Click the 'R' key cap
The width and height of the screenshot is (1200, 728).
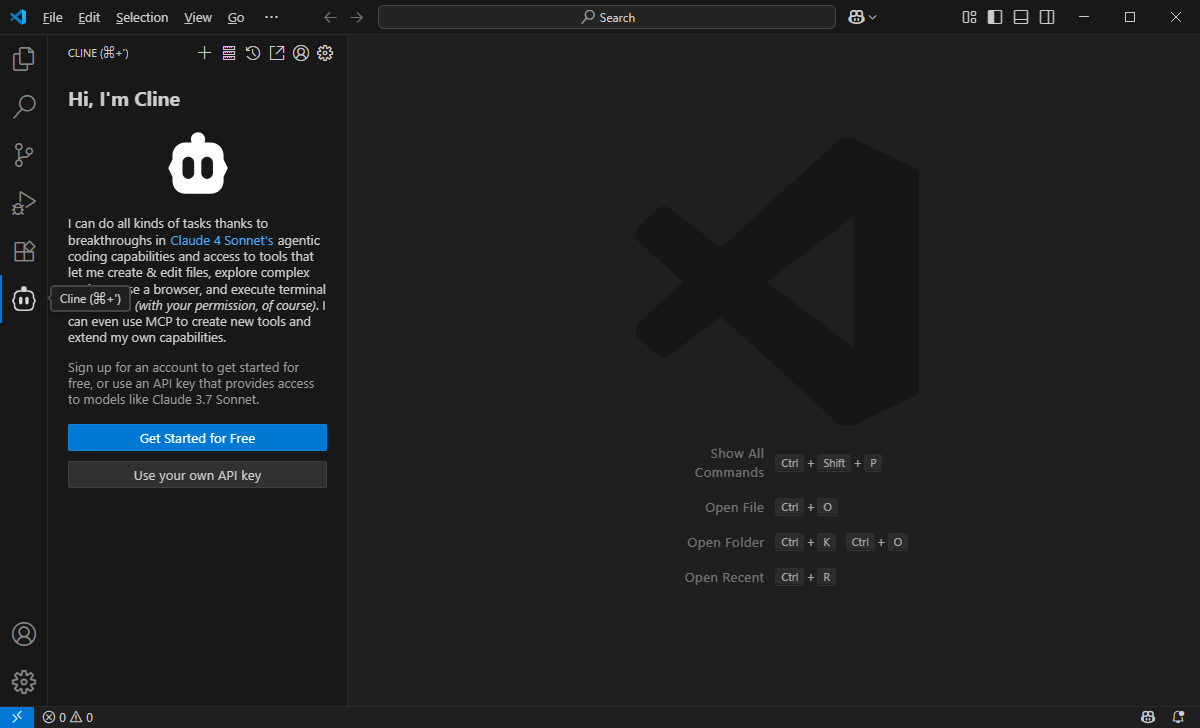pyautogui.click(x=827, y=577)
